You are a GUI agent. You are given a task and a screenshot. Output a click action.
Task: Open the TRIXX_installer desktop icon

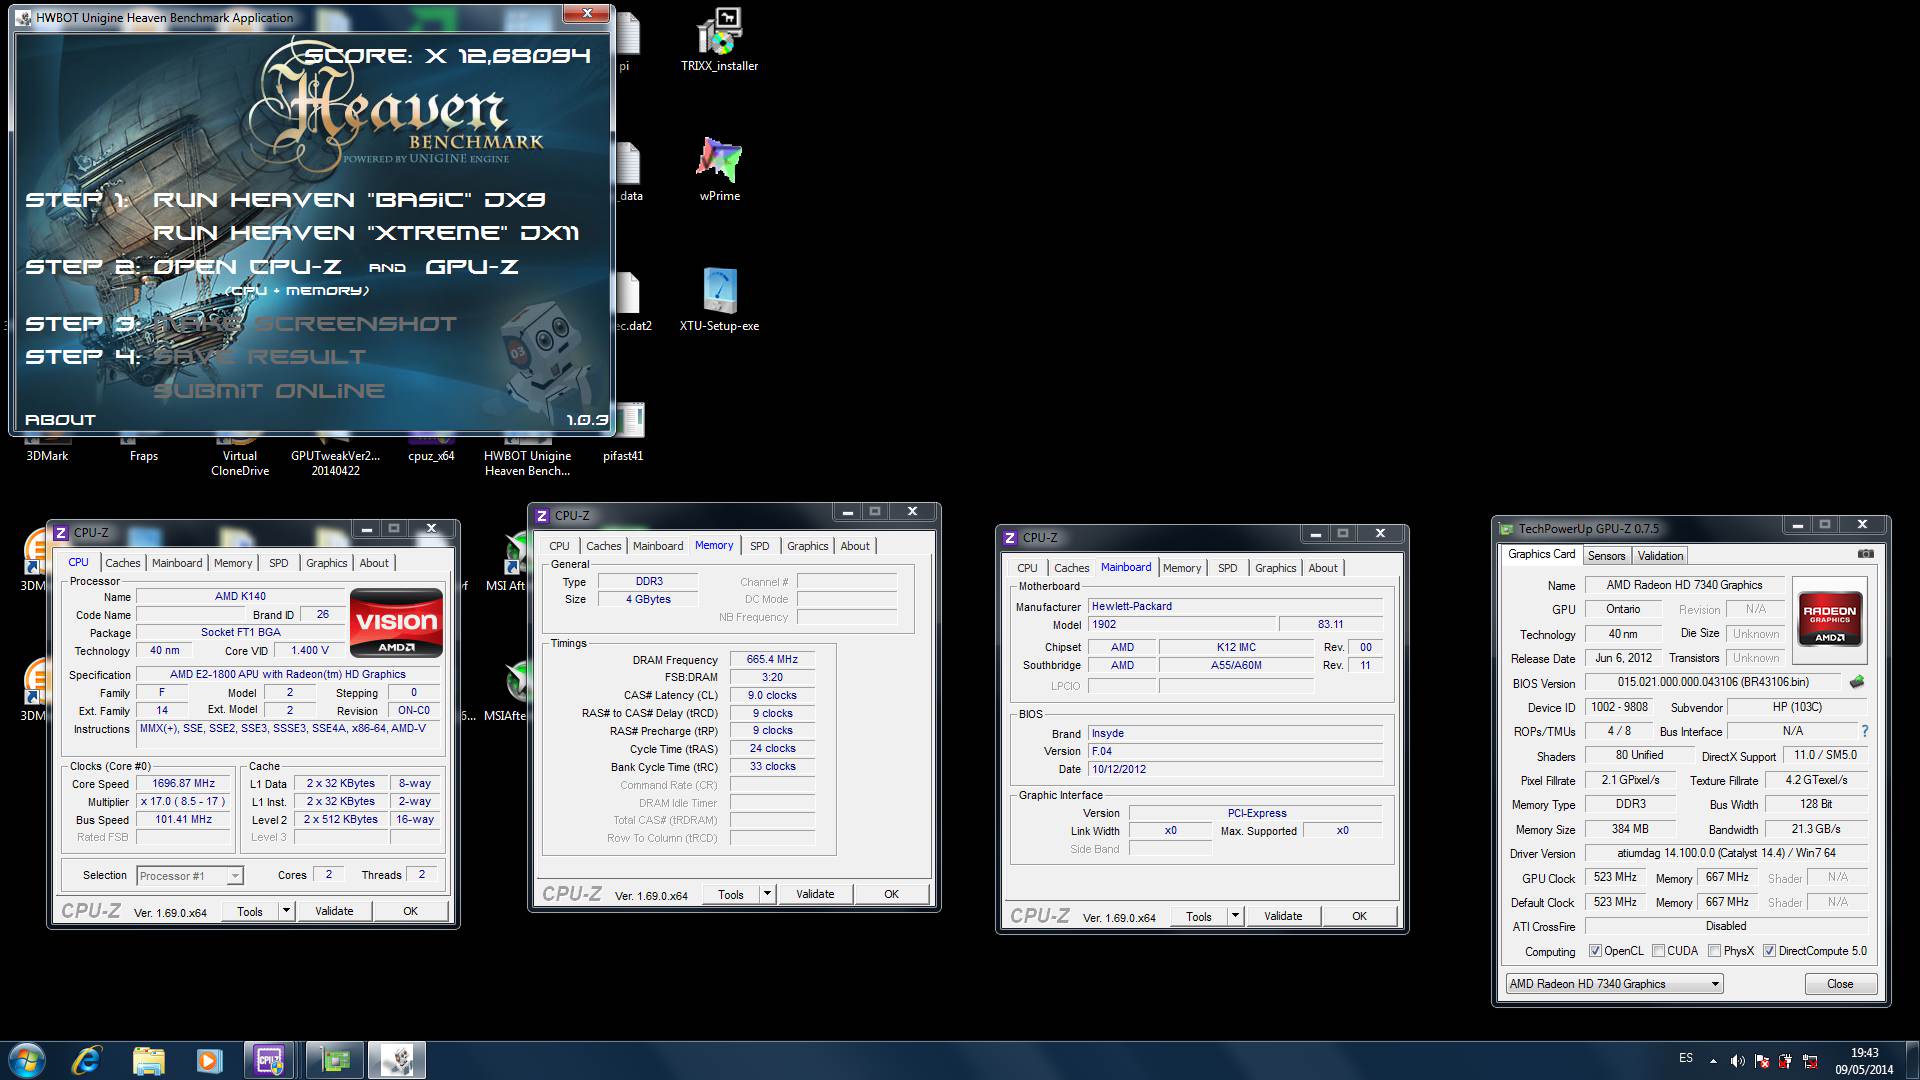(x=719, y=41)
